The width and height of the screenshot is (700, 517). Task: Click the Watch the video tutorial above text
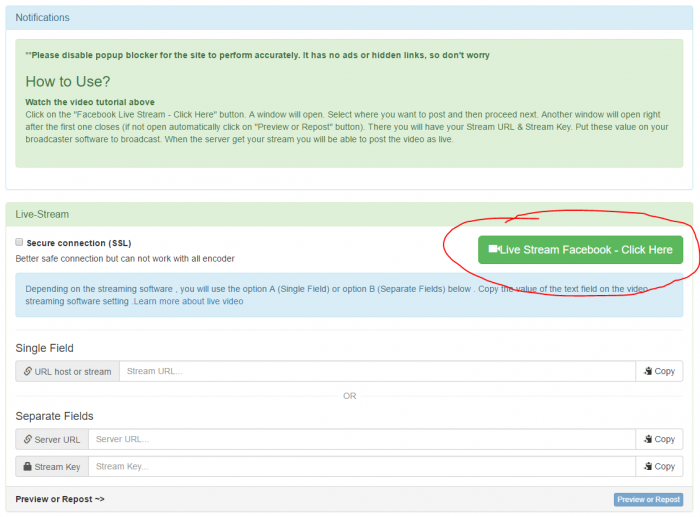[x=90, y=102]
